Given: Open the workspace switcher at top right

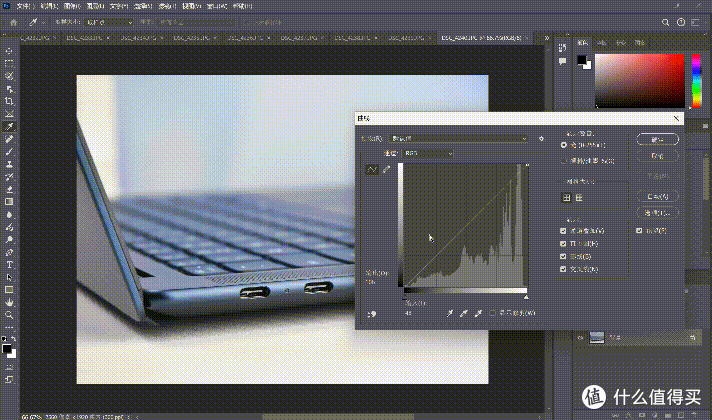Looking at the screenshot, I should [x=695, y=22].
